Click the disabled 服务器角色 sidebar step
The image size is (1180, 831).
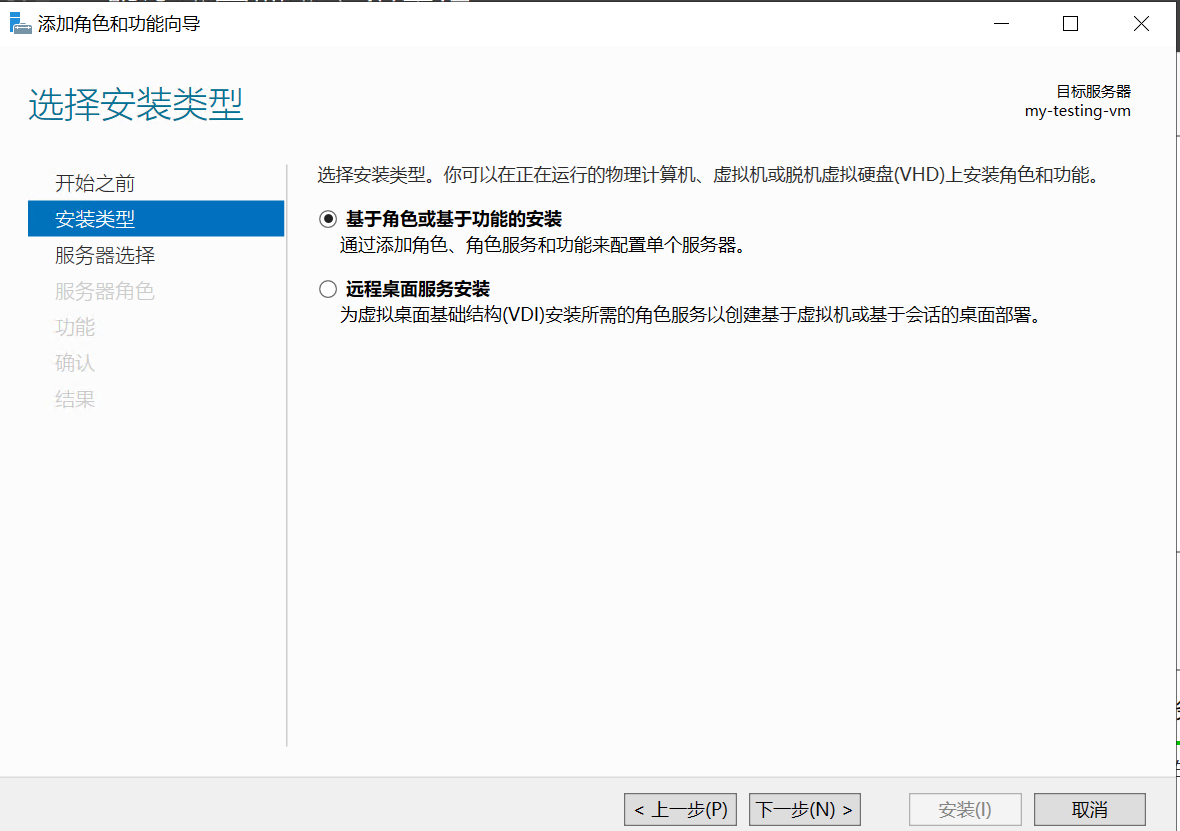point(105,291)
